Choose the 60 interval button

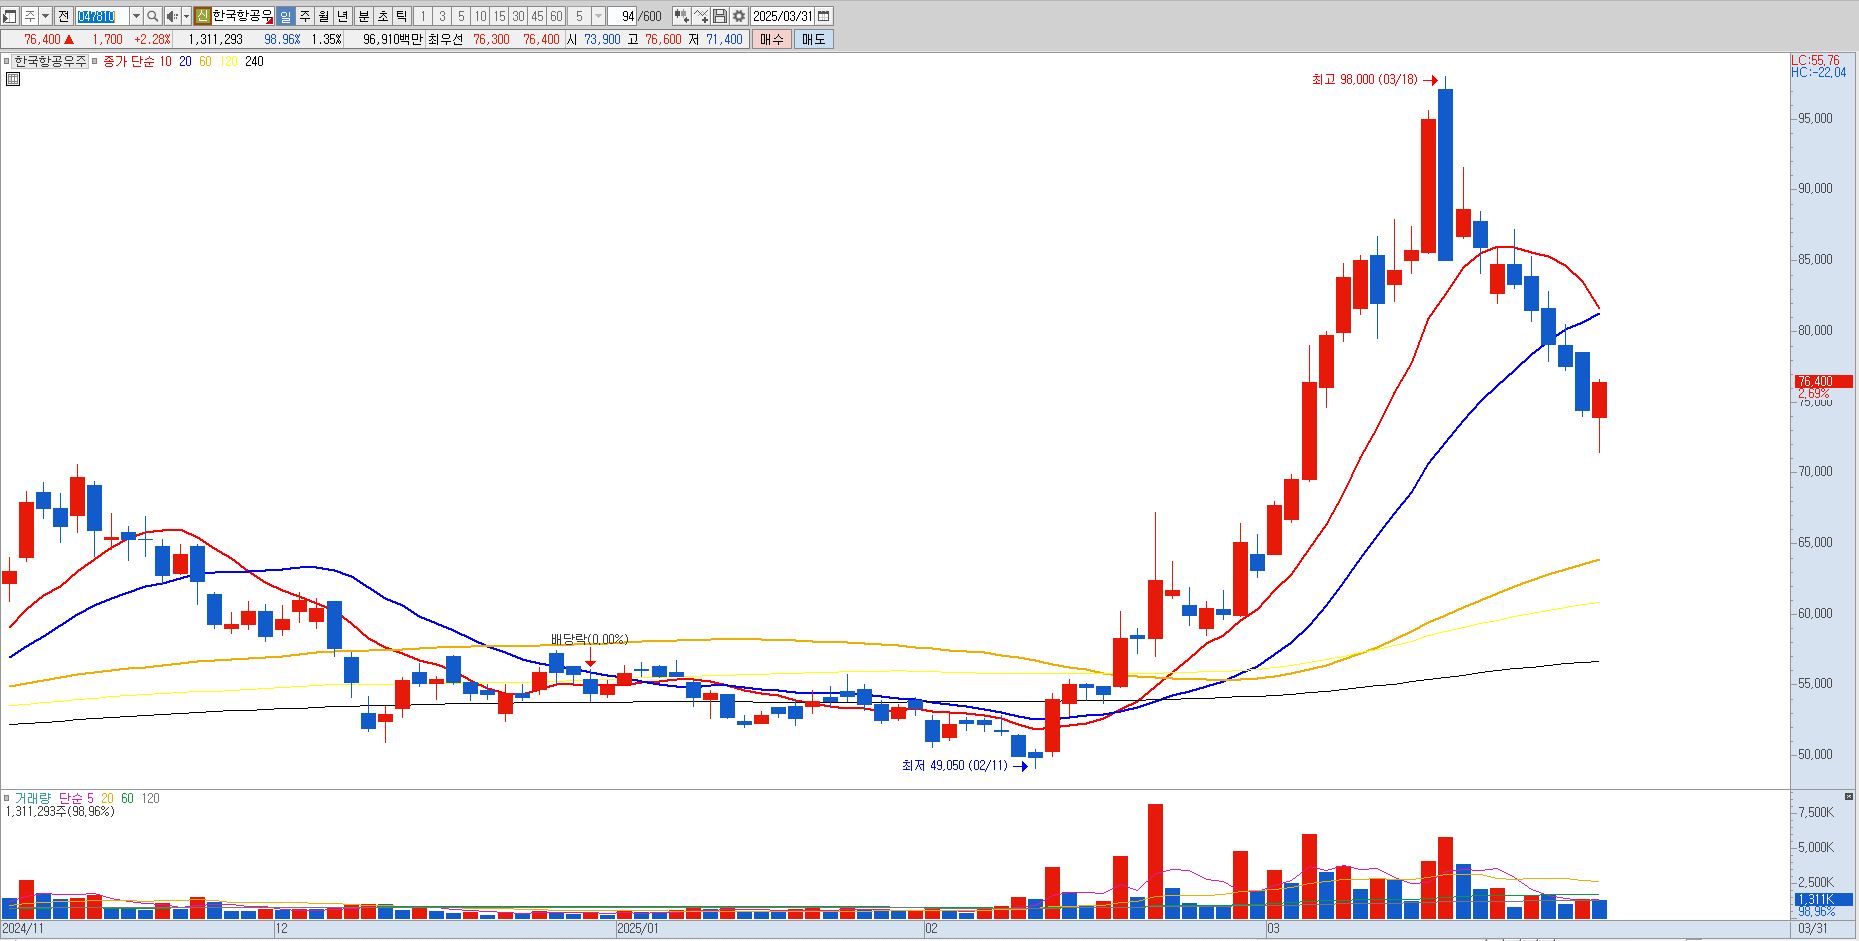(556, 16)
